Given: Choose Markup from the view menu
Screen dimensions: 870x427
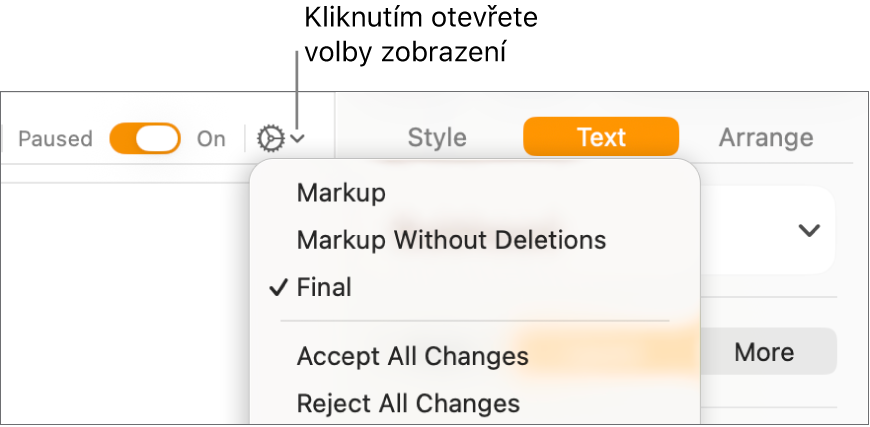Looking at the screenshot, I should coord(341,193).
